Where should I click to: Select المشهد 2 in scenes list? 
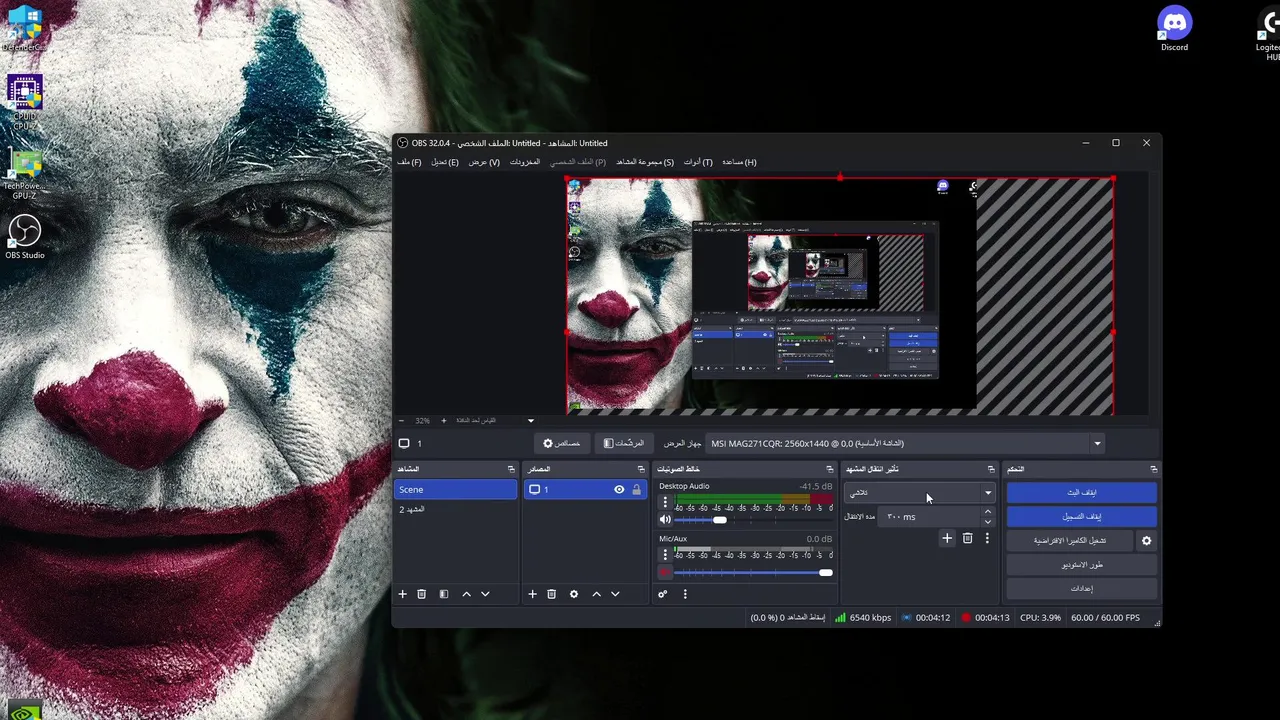click(455, 510)
